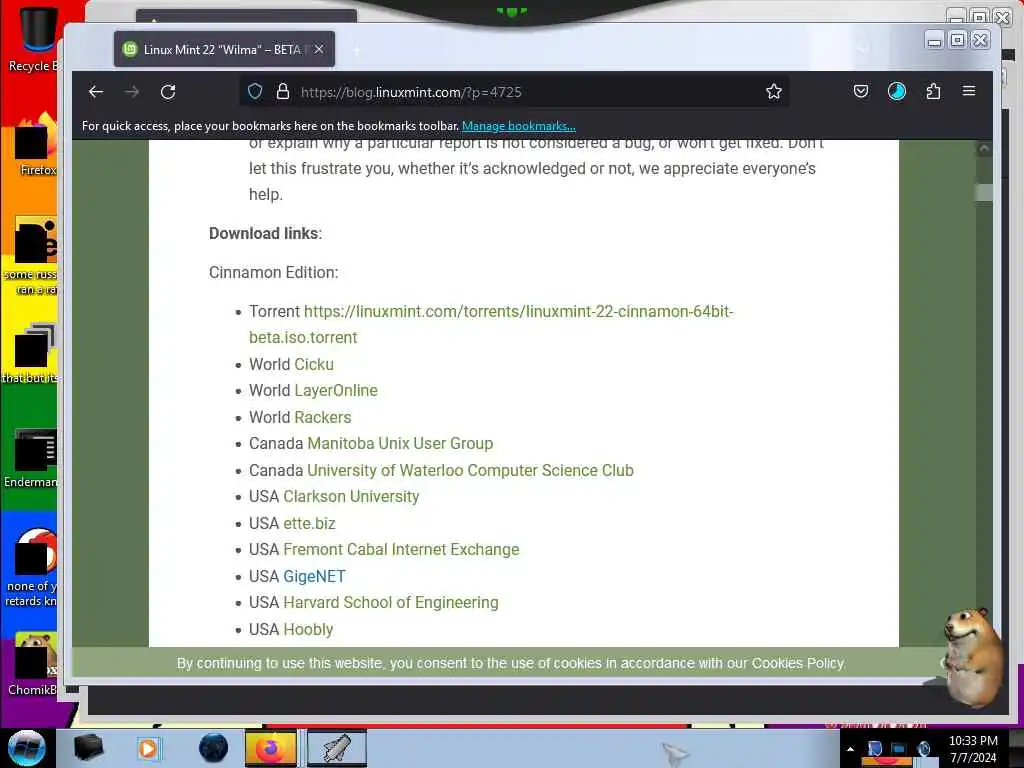Image resolution: width=1024 pixels, height=768 pixels.
Task: Click the padlock site security icon
Action: click(x=283, y=91)
